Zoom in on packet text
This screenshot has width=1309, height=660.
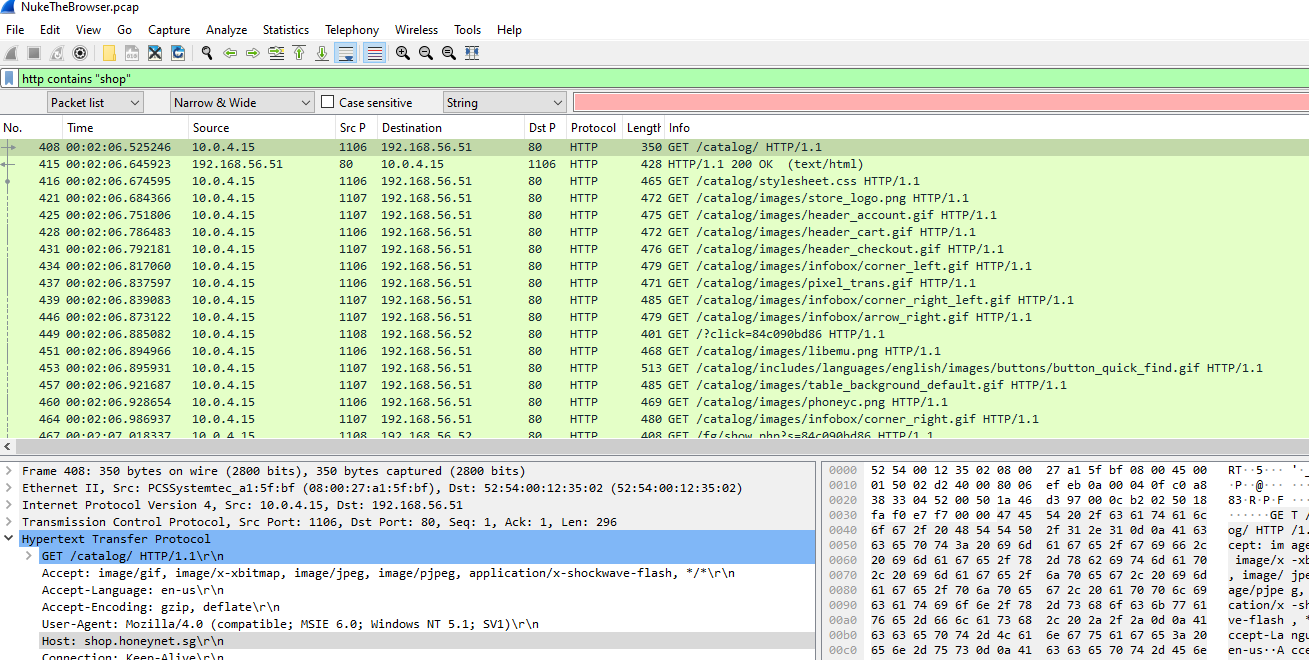pos(403,53)
